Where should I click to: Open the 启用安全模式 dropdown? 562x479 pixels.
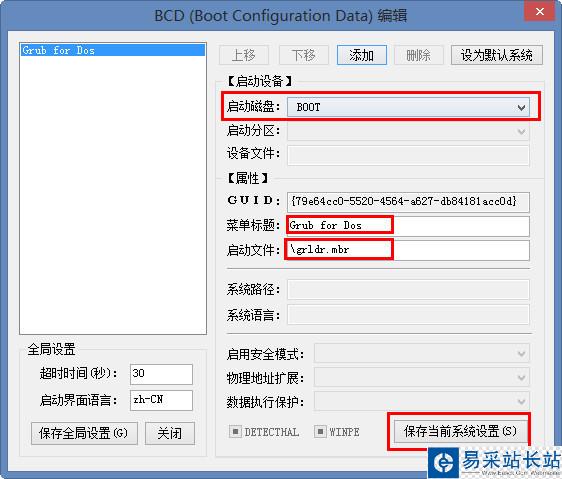pyautogui.click(x=422, y=353)
